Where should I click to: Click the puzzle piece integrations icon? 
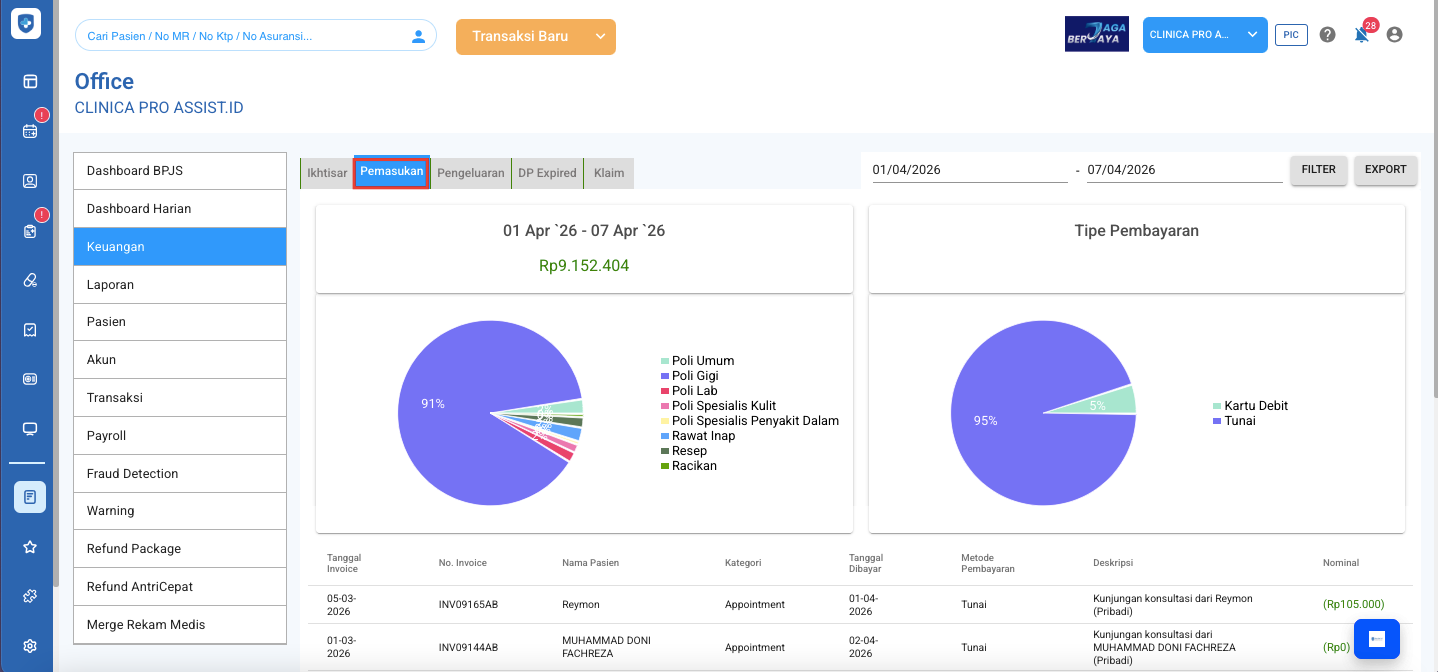[30, 596]
